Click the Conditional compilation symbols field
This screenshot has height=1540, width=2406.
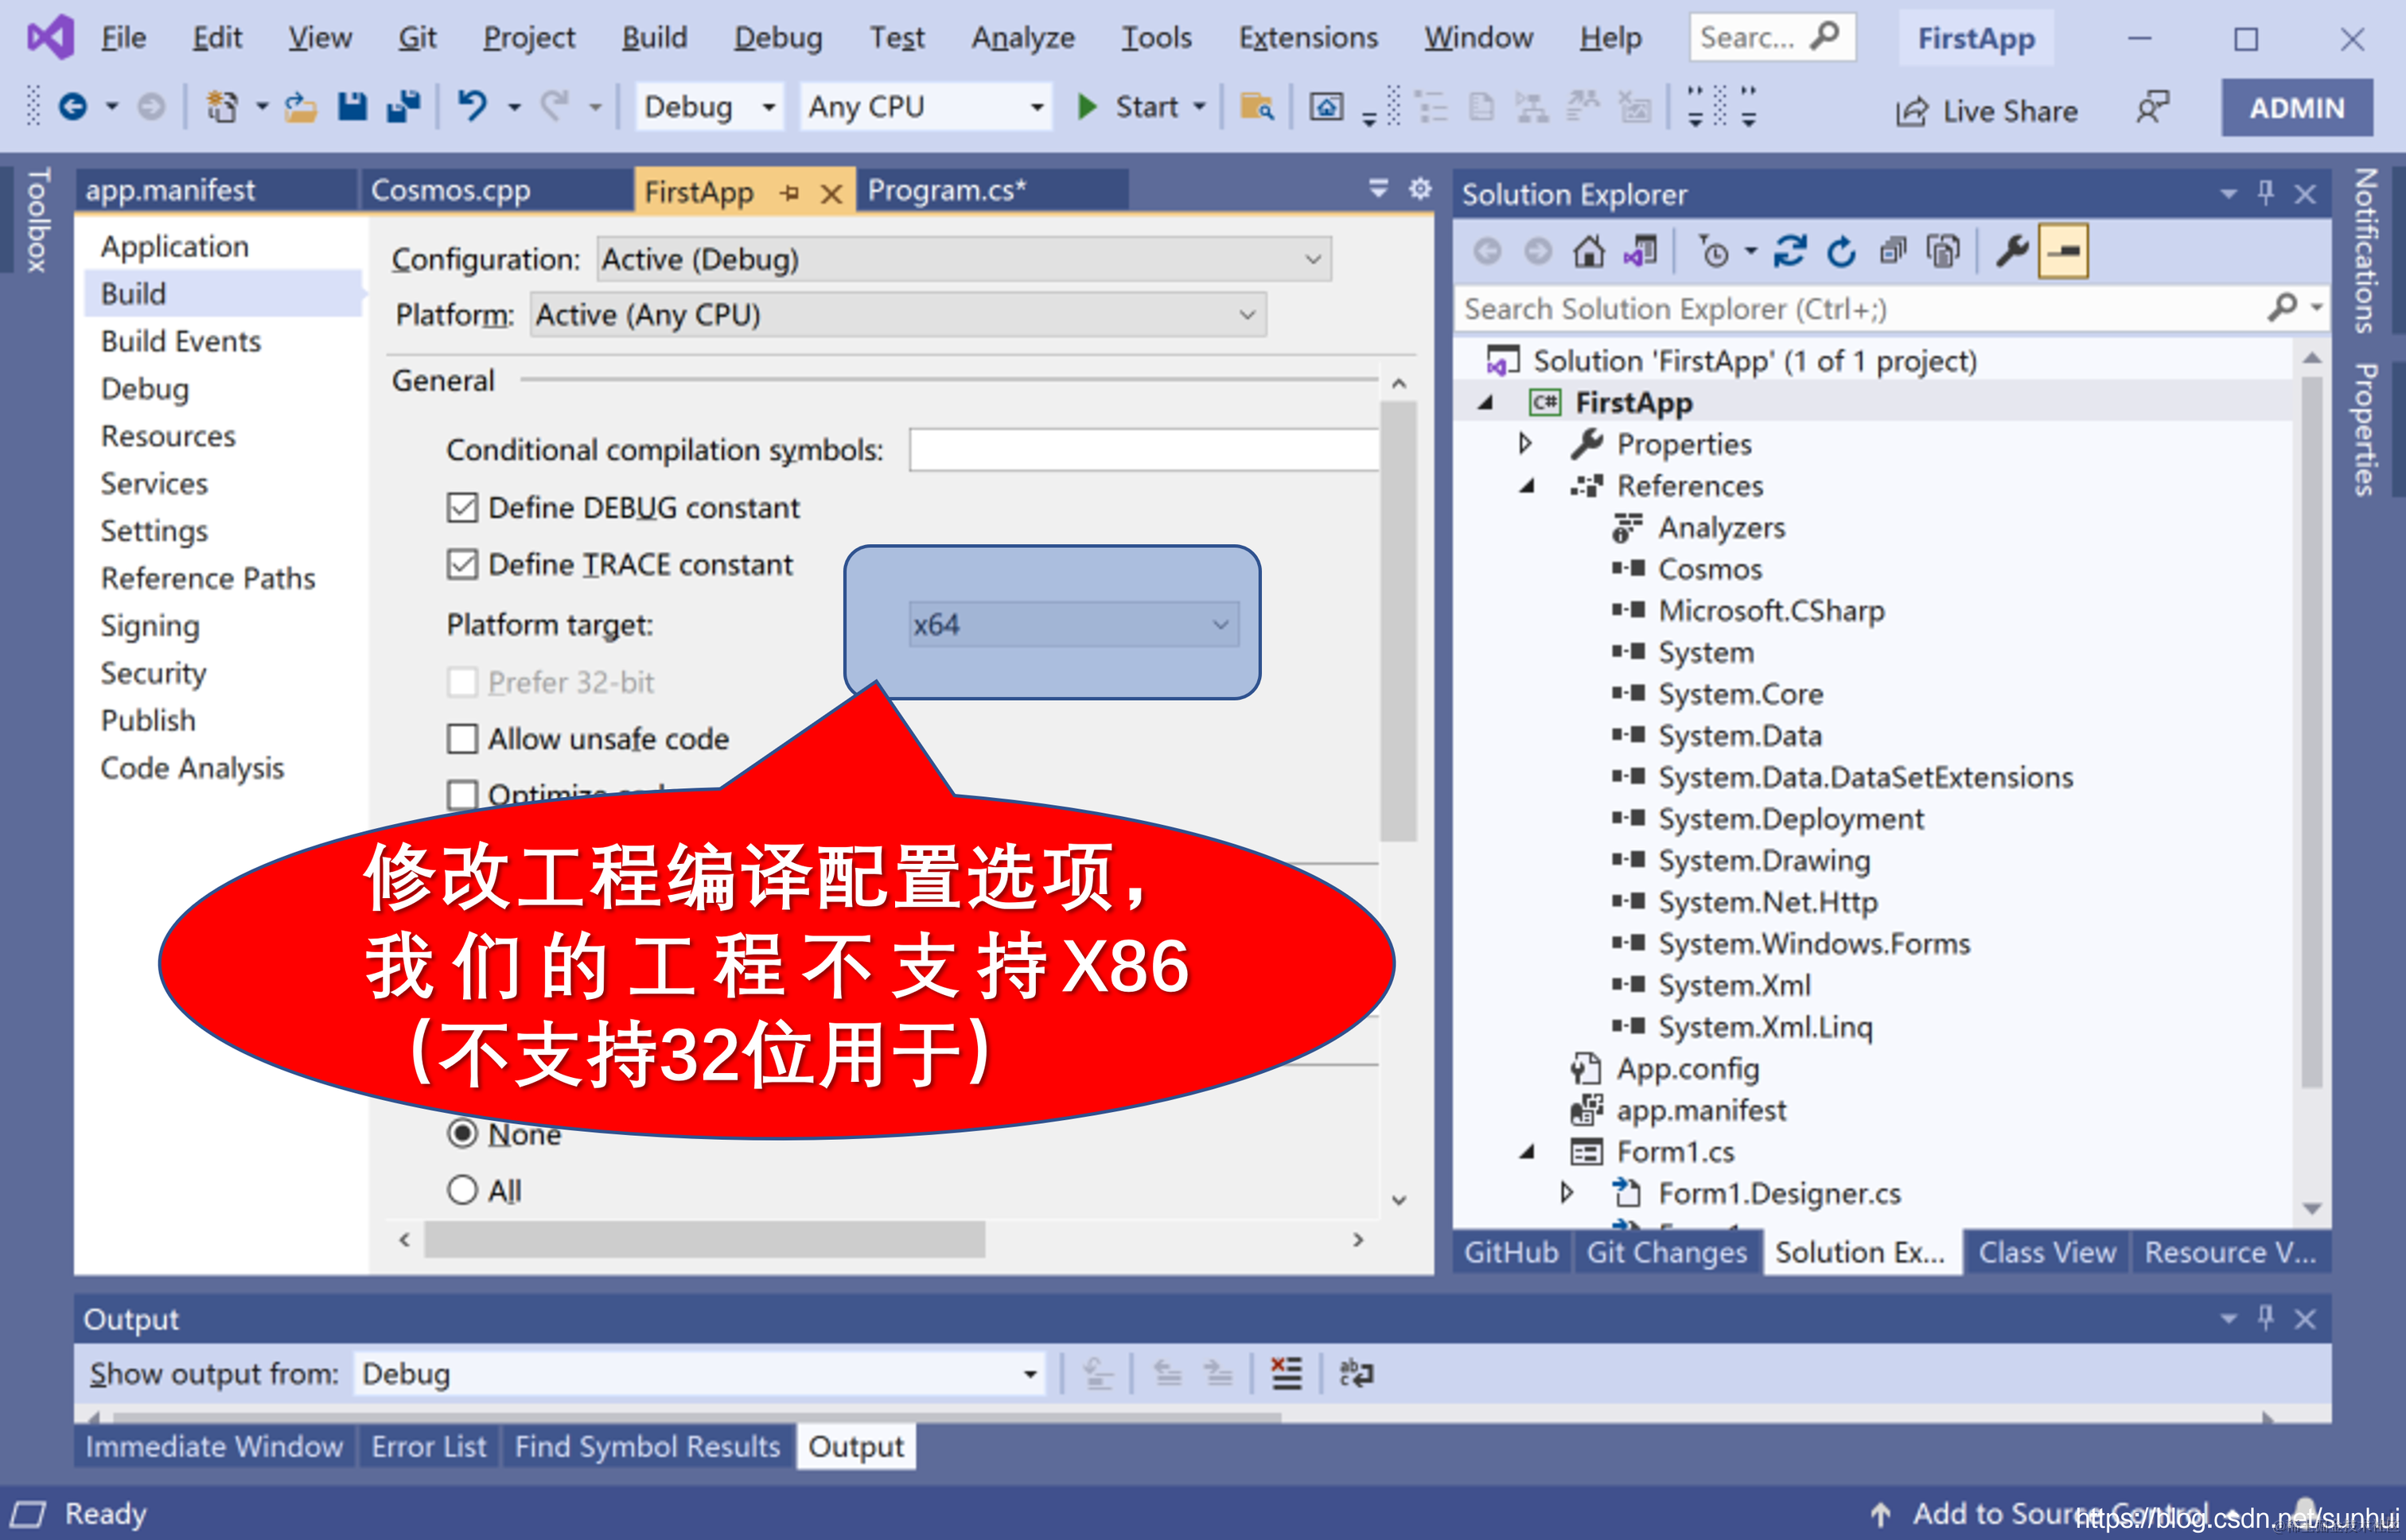tap(1143, 450)
